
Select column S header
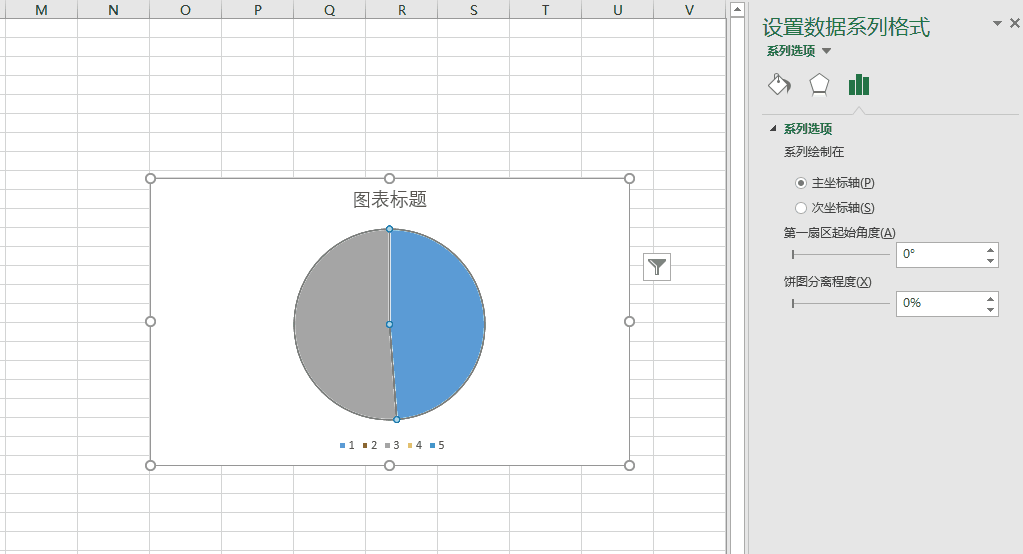pos(474,9)
